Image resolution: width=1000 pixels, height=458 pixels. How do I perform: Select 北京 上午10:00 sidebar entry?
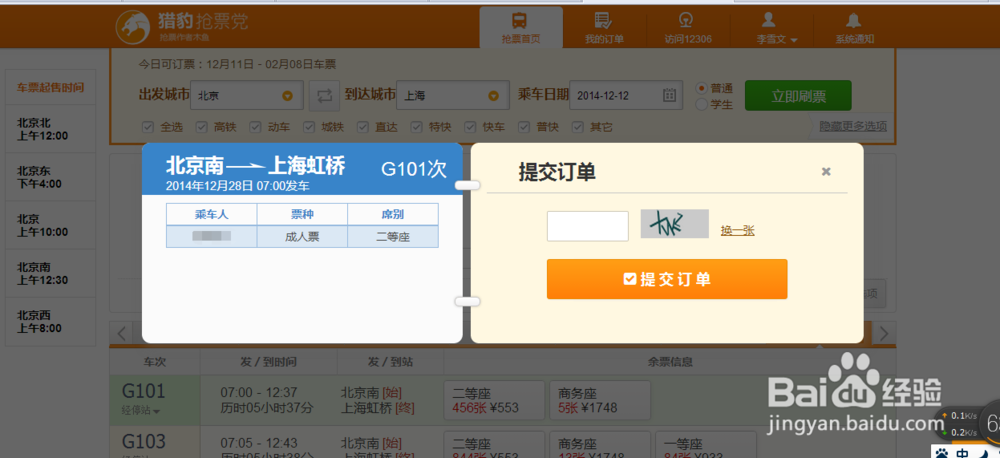click(50, 225)
